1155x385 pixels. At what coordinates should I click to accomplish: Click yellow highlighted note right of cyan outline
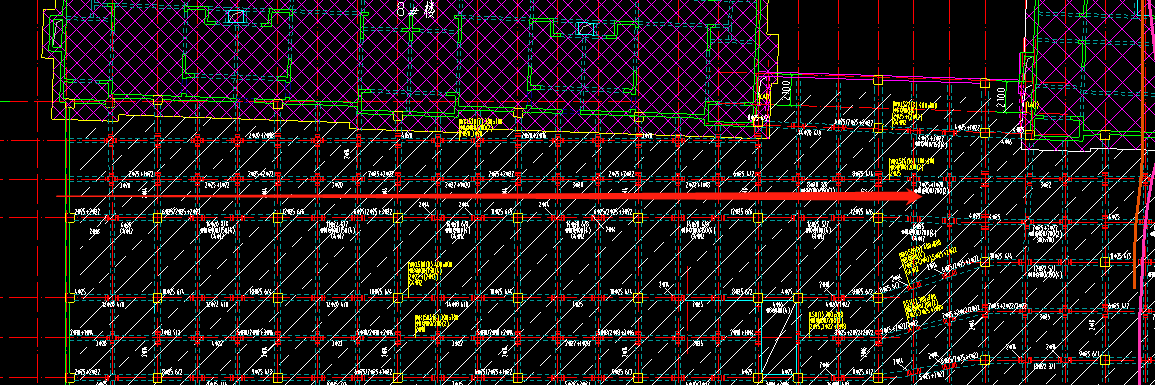pyautogui.click(x=826, y=321)
